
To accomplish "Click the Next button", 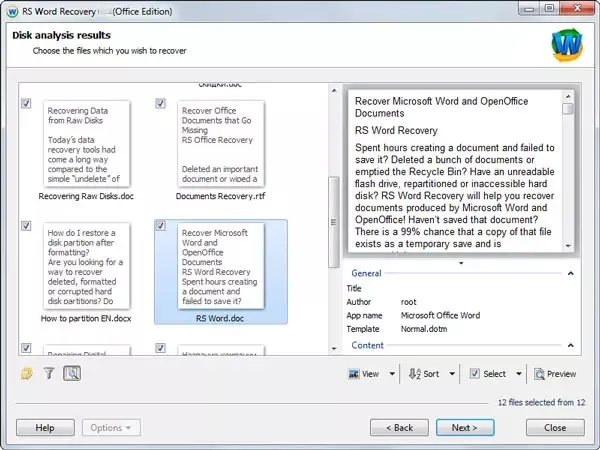I will (x=465, y=427).
